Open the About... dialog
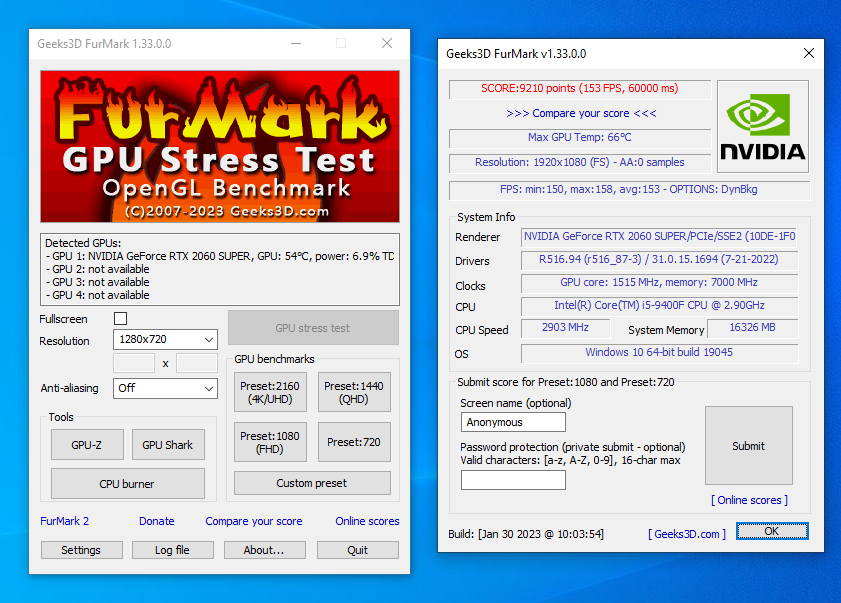841x603 pixels. click(264, 550)
